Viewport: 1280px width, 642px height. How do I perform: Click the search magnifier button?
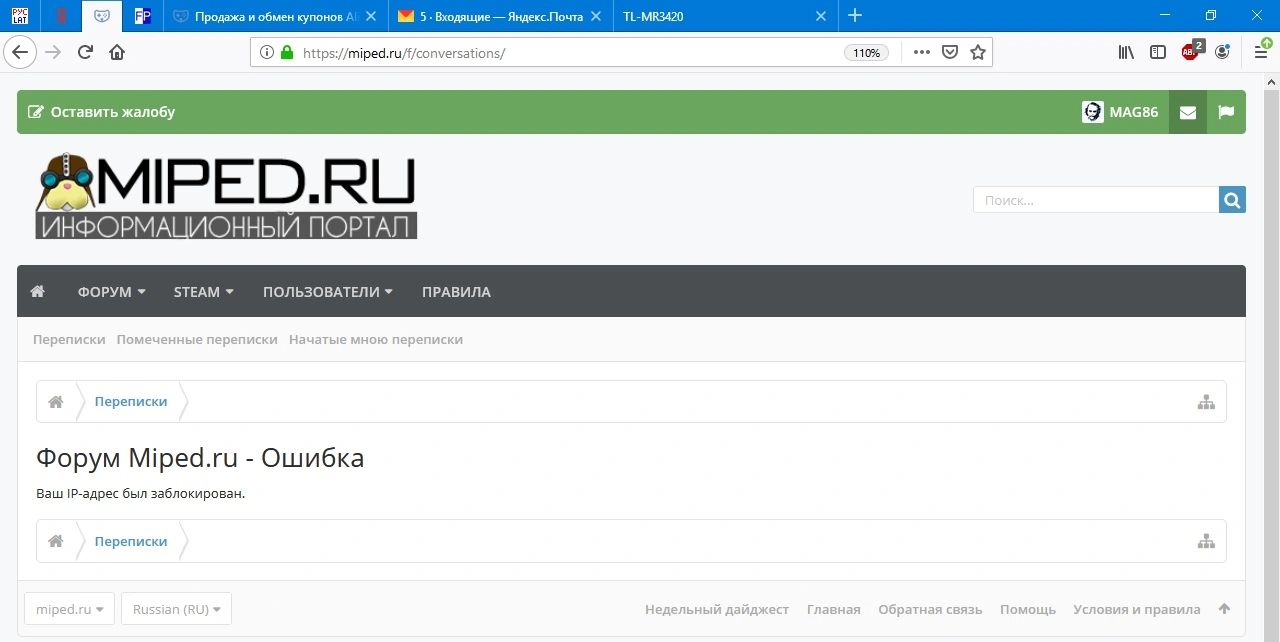1232,200
